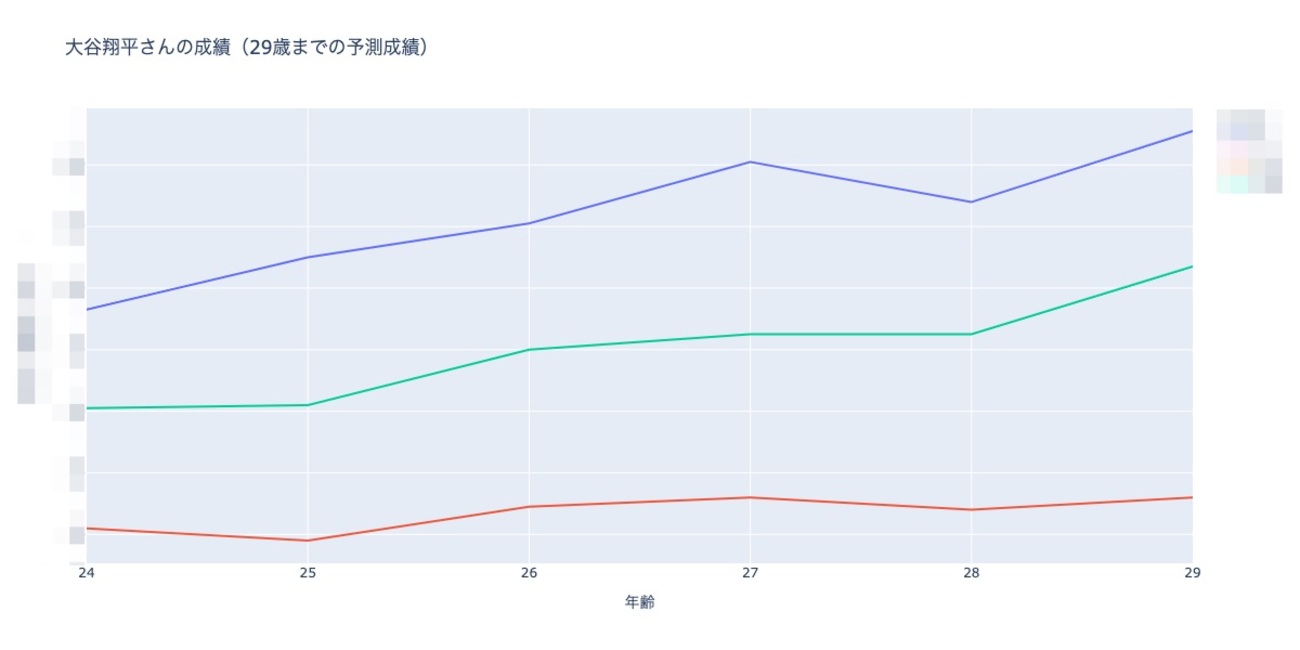Click the blurred vertical y-axis title
1300x650 pixels.
tap(27, 334)
